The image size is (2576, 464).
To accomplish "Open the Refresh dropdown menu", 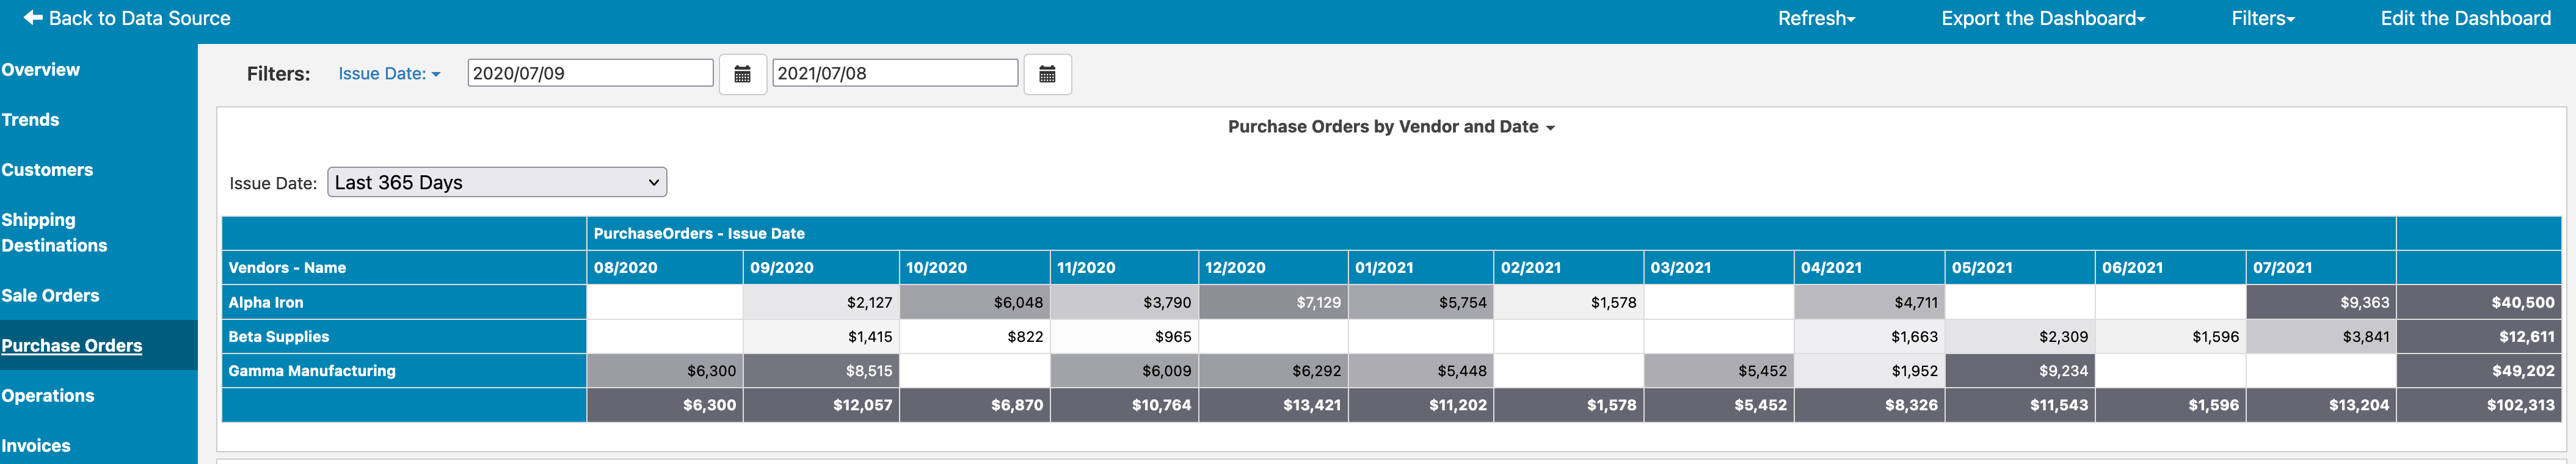I will pos(1816,18).
